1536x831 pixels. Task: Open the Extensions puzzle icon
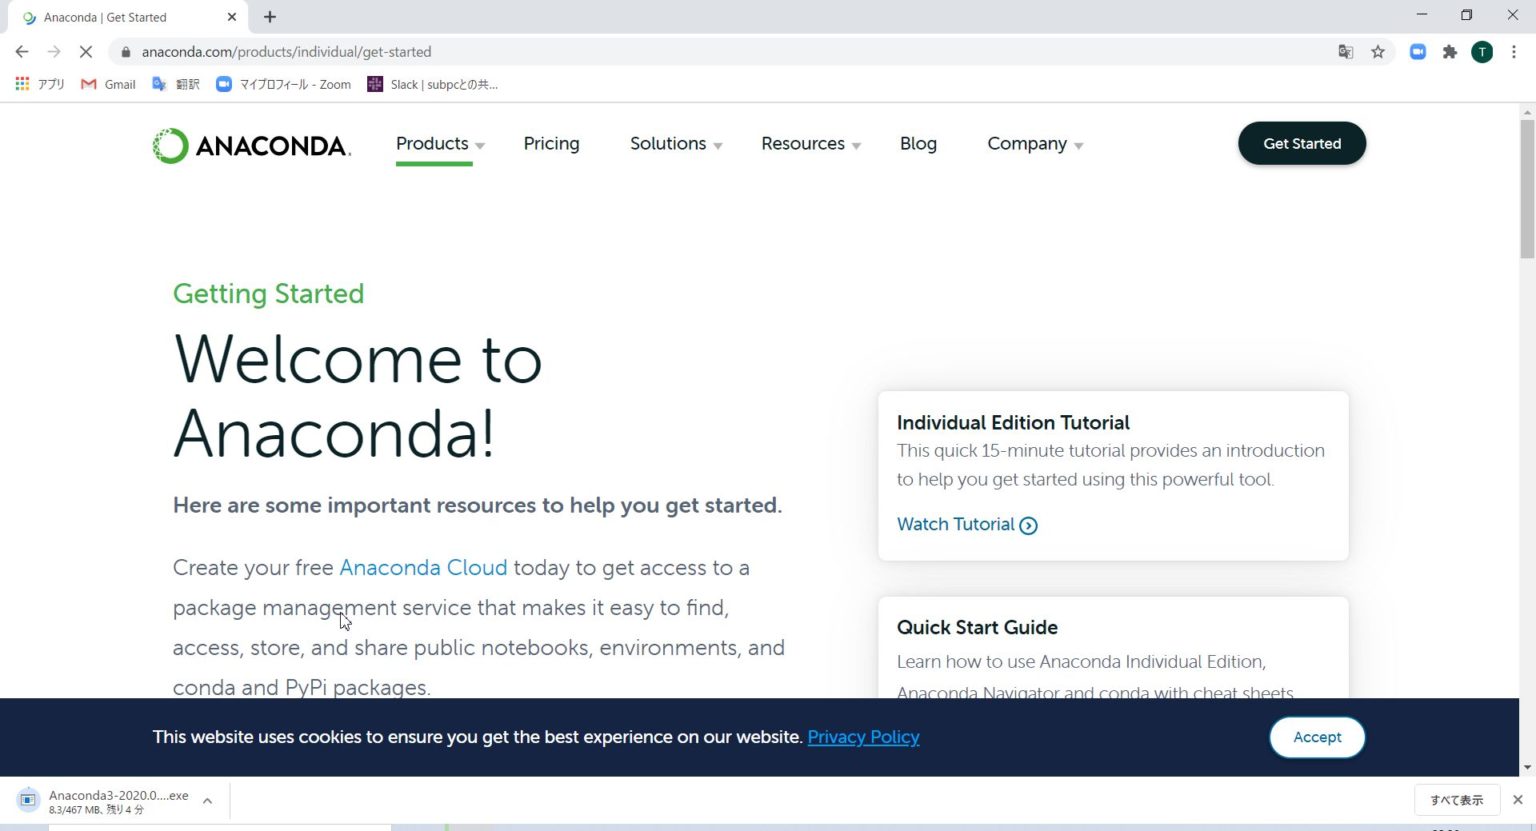click(x=1449, y=51)
